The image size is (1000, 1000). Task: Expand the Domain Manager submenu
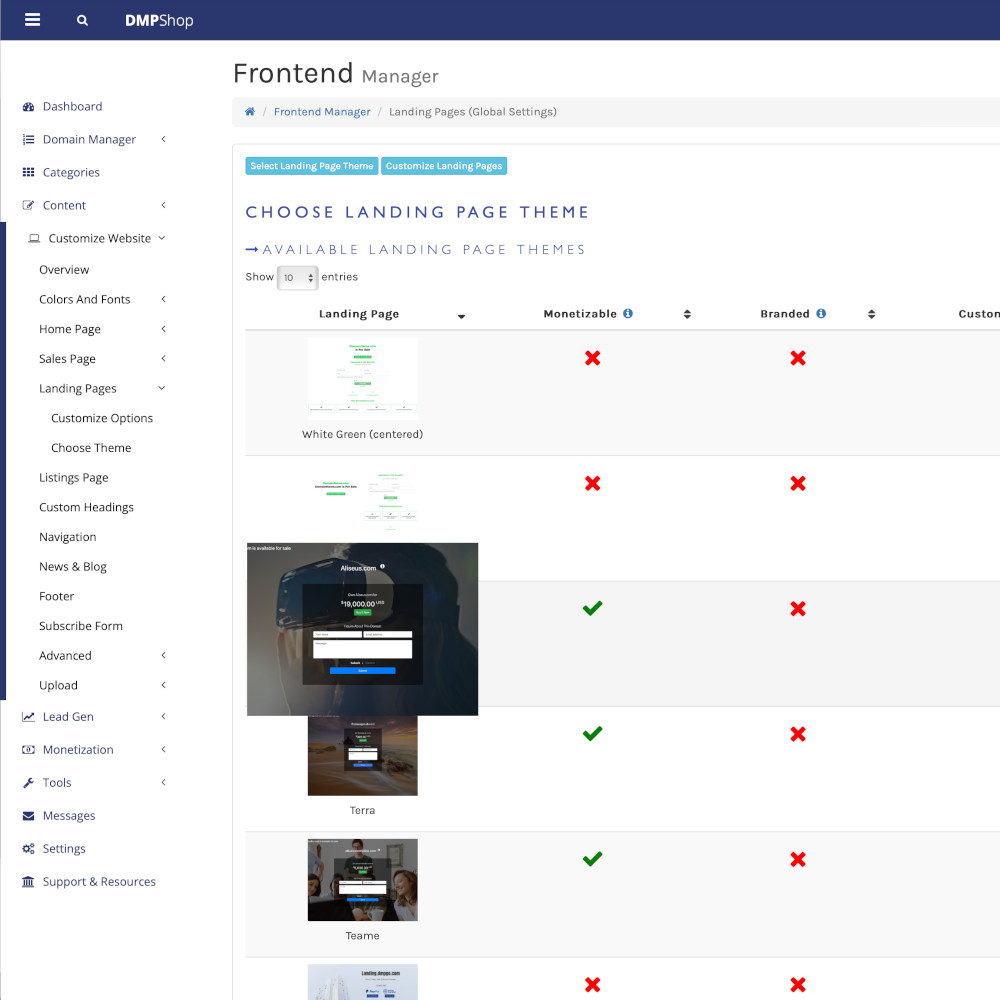(163, 140)
